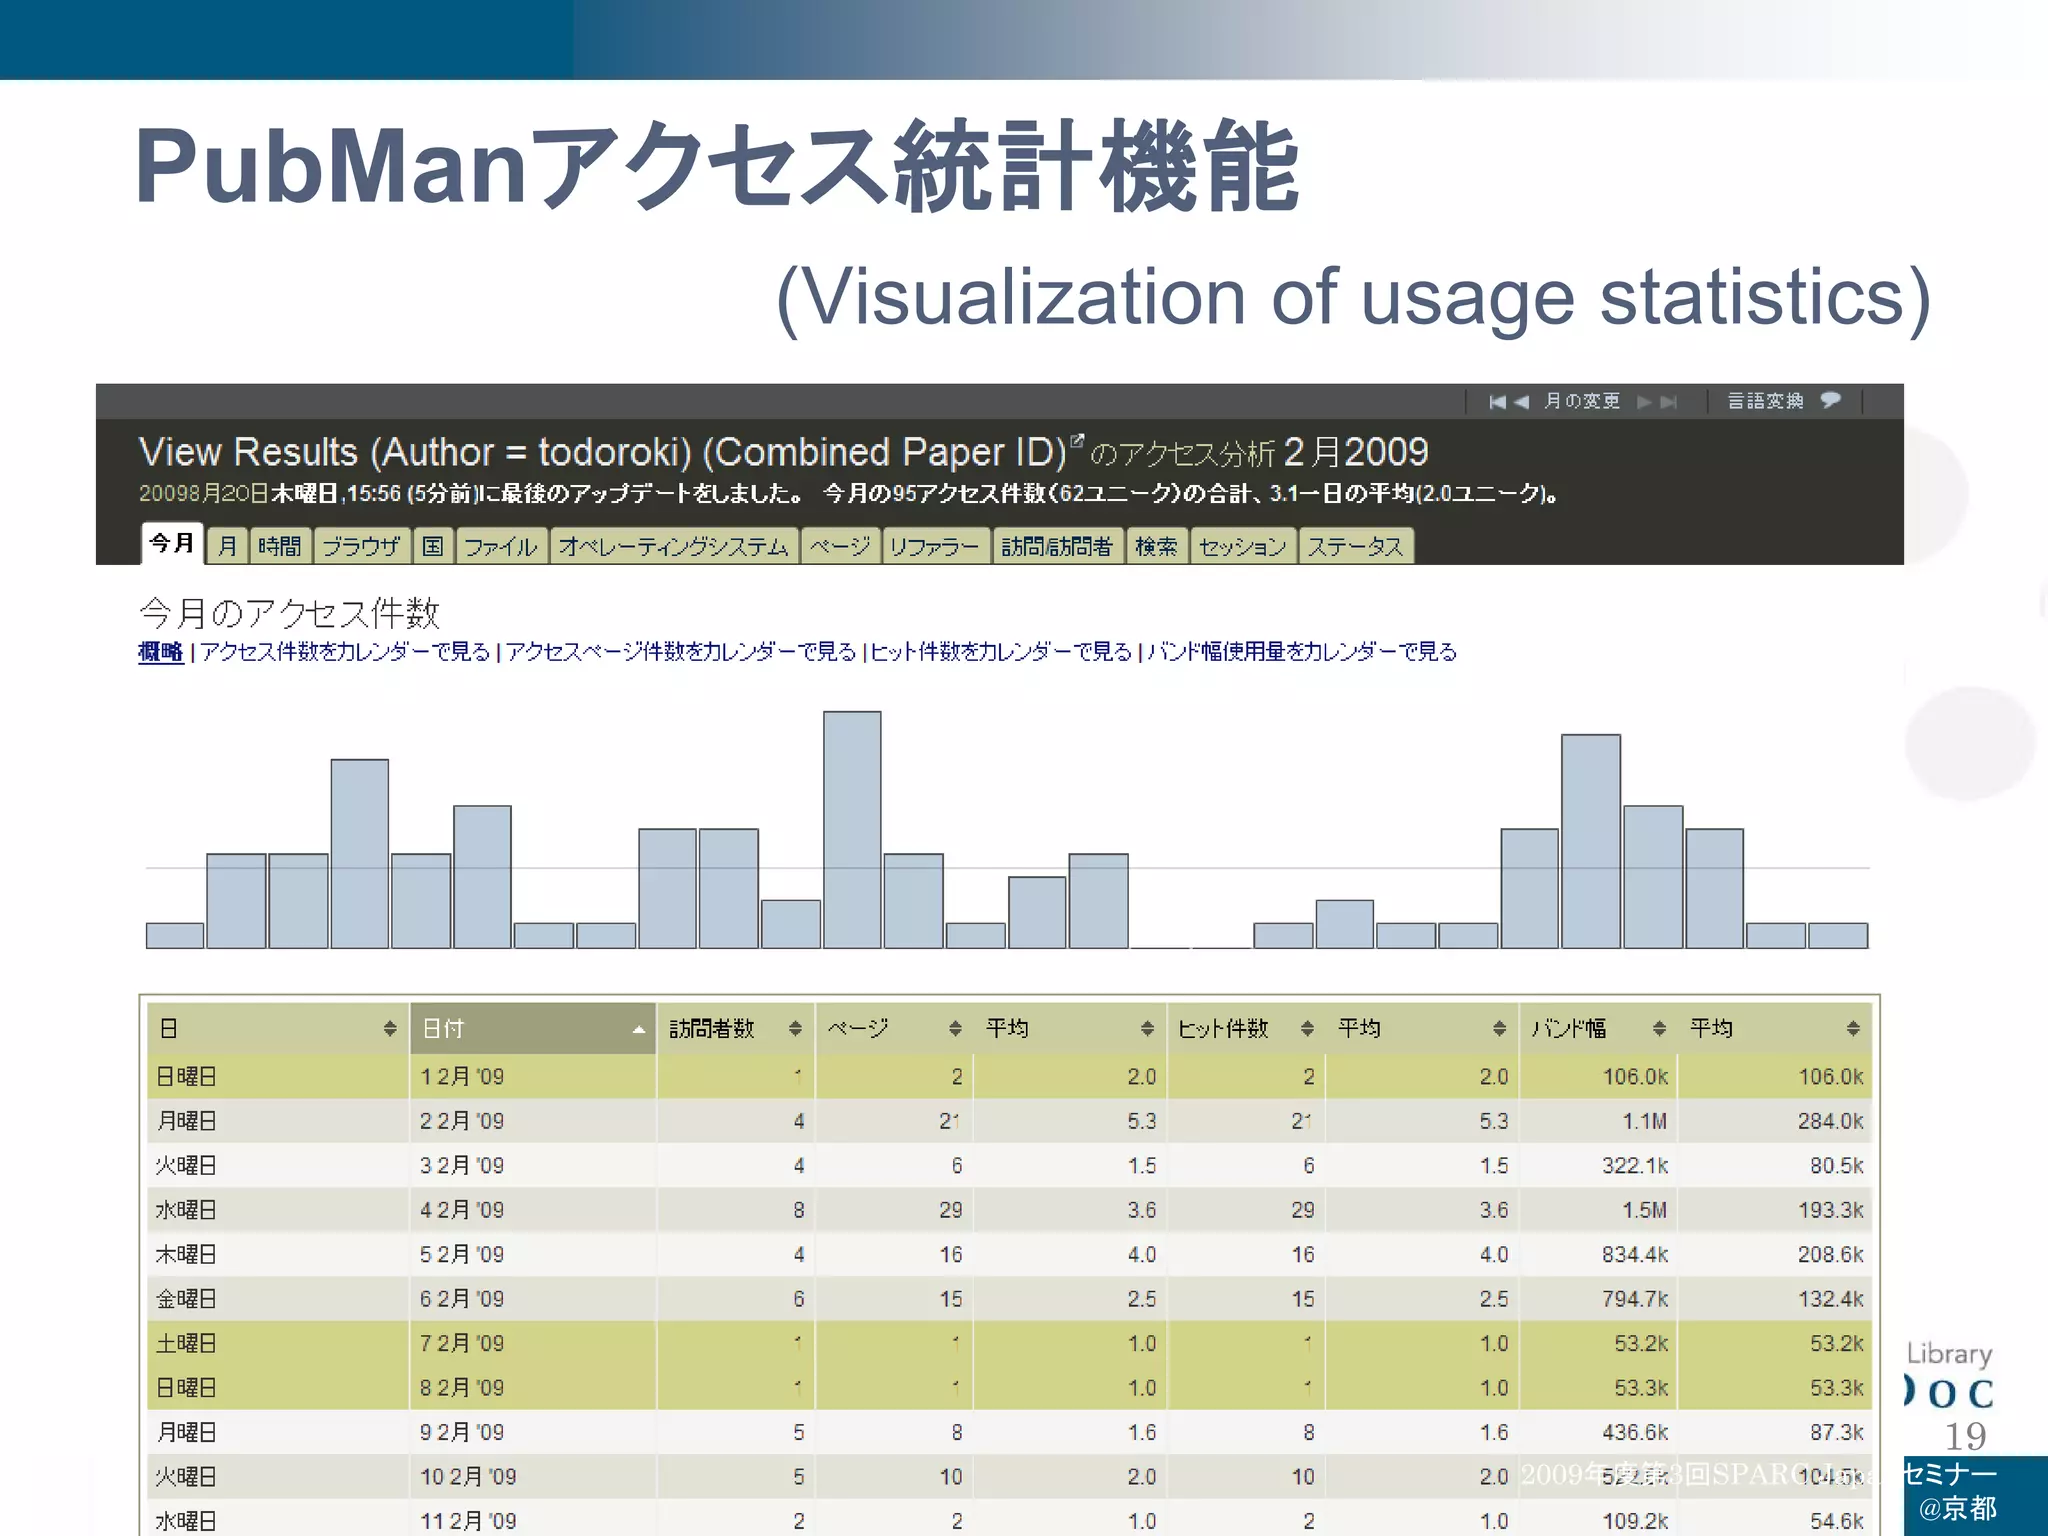The height and width of the screenshot is (1536, 2048).
Task: Open the 時間 tab
Action: pos(280,546)
